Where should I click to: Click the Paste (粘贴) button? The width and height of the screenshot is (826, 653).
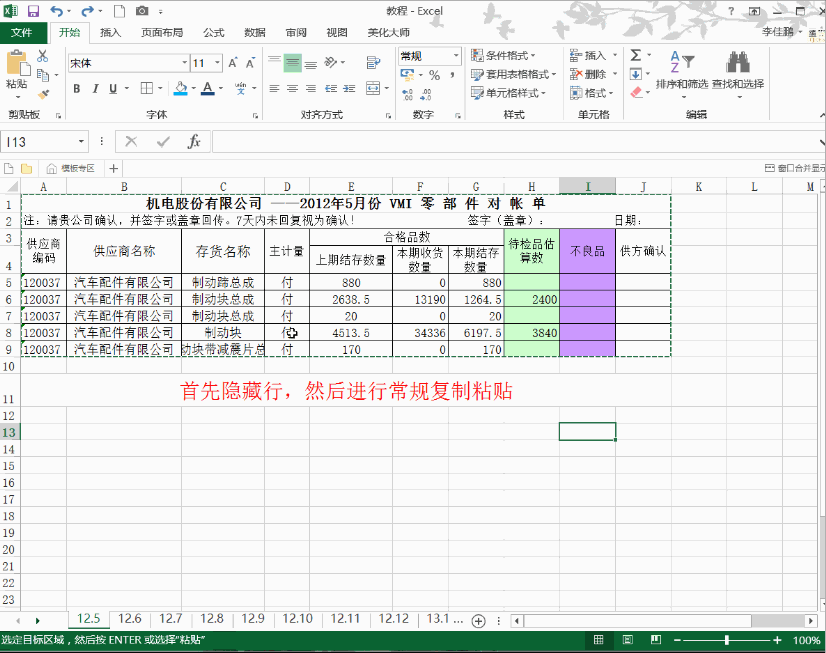click(17, 70)
